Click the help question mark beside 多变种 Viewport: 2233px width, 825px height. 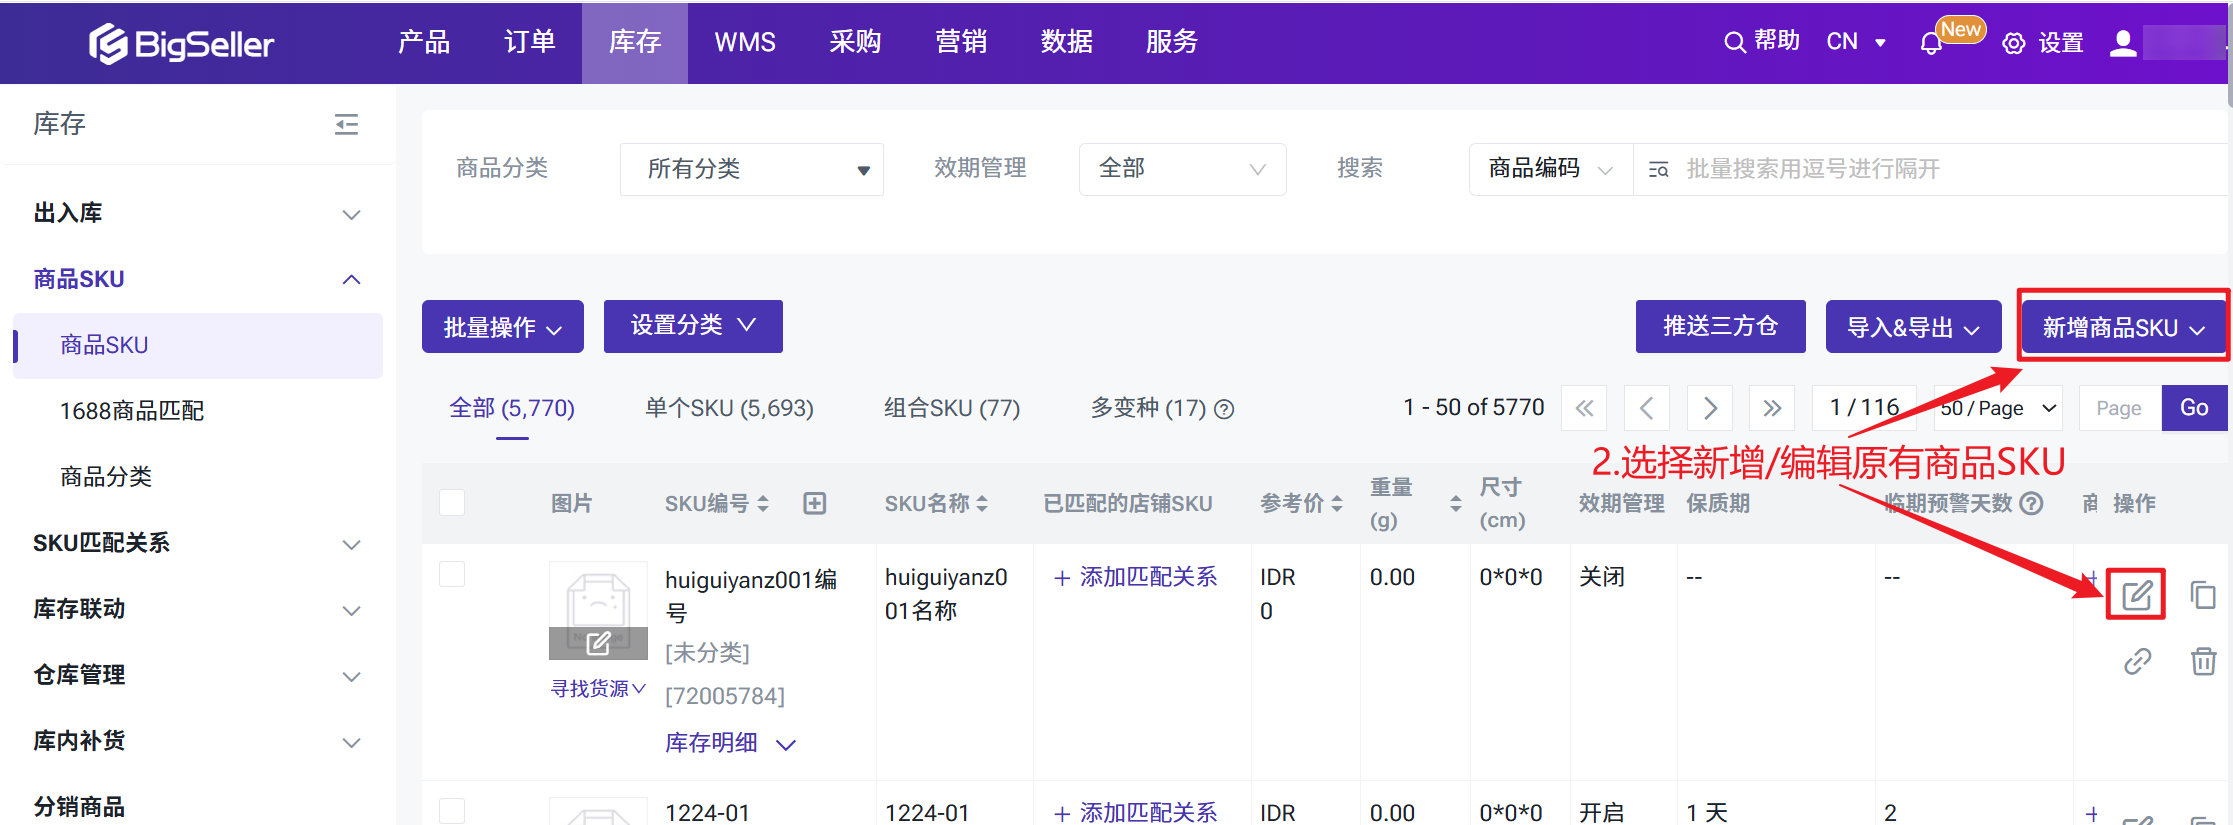[1224, 409]
